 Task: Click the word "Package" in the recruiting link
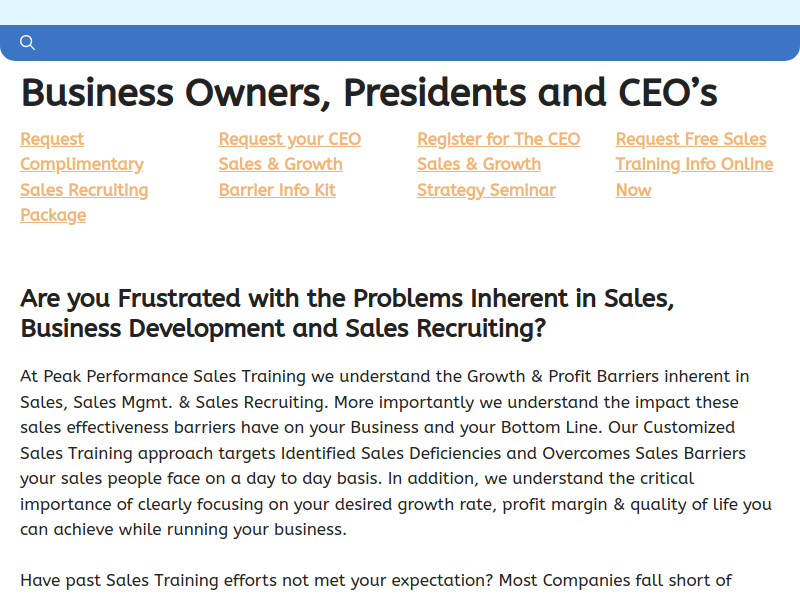(x=53, y=215)
